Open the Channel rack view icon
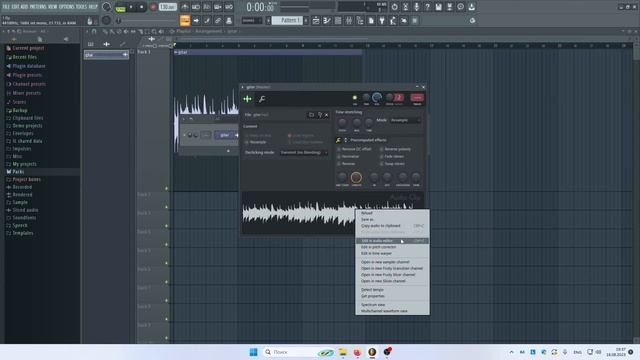640x360 pixels. point(338,20)
